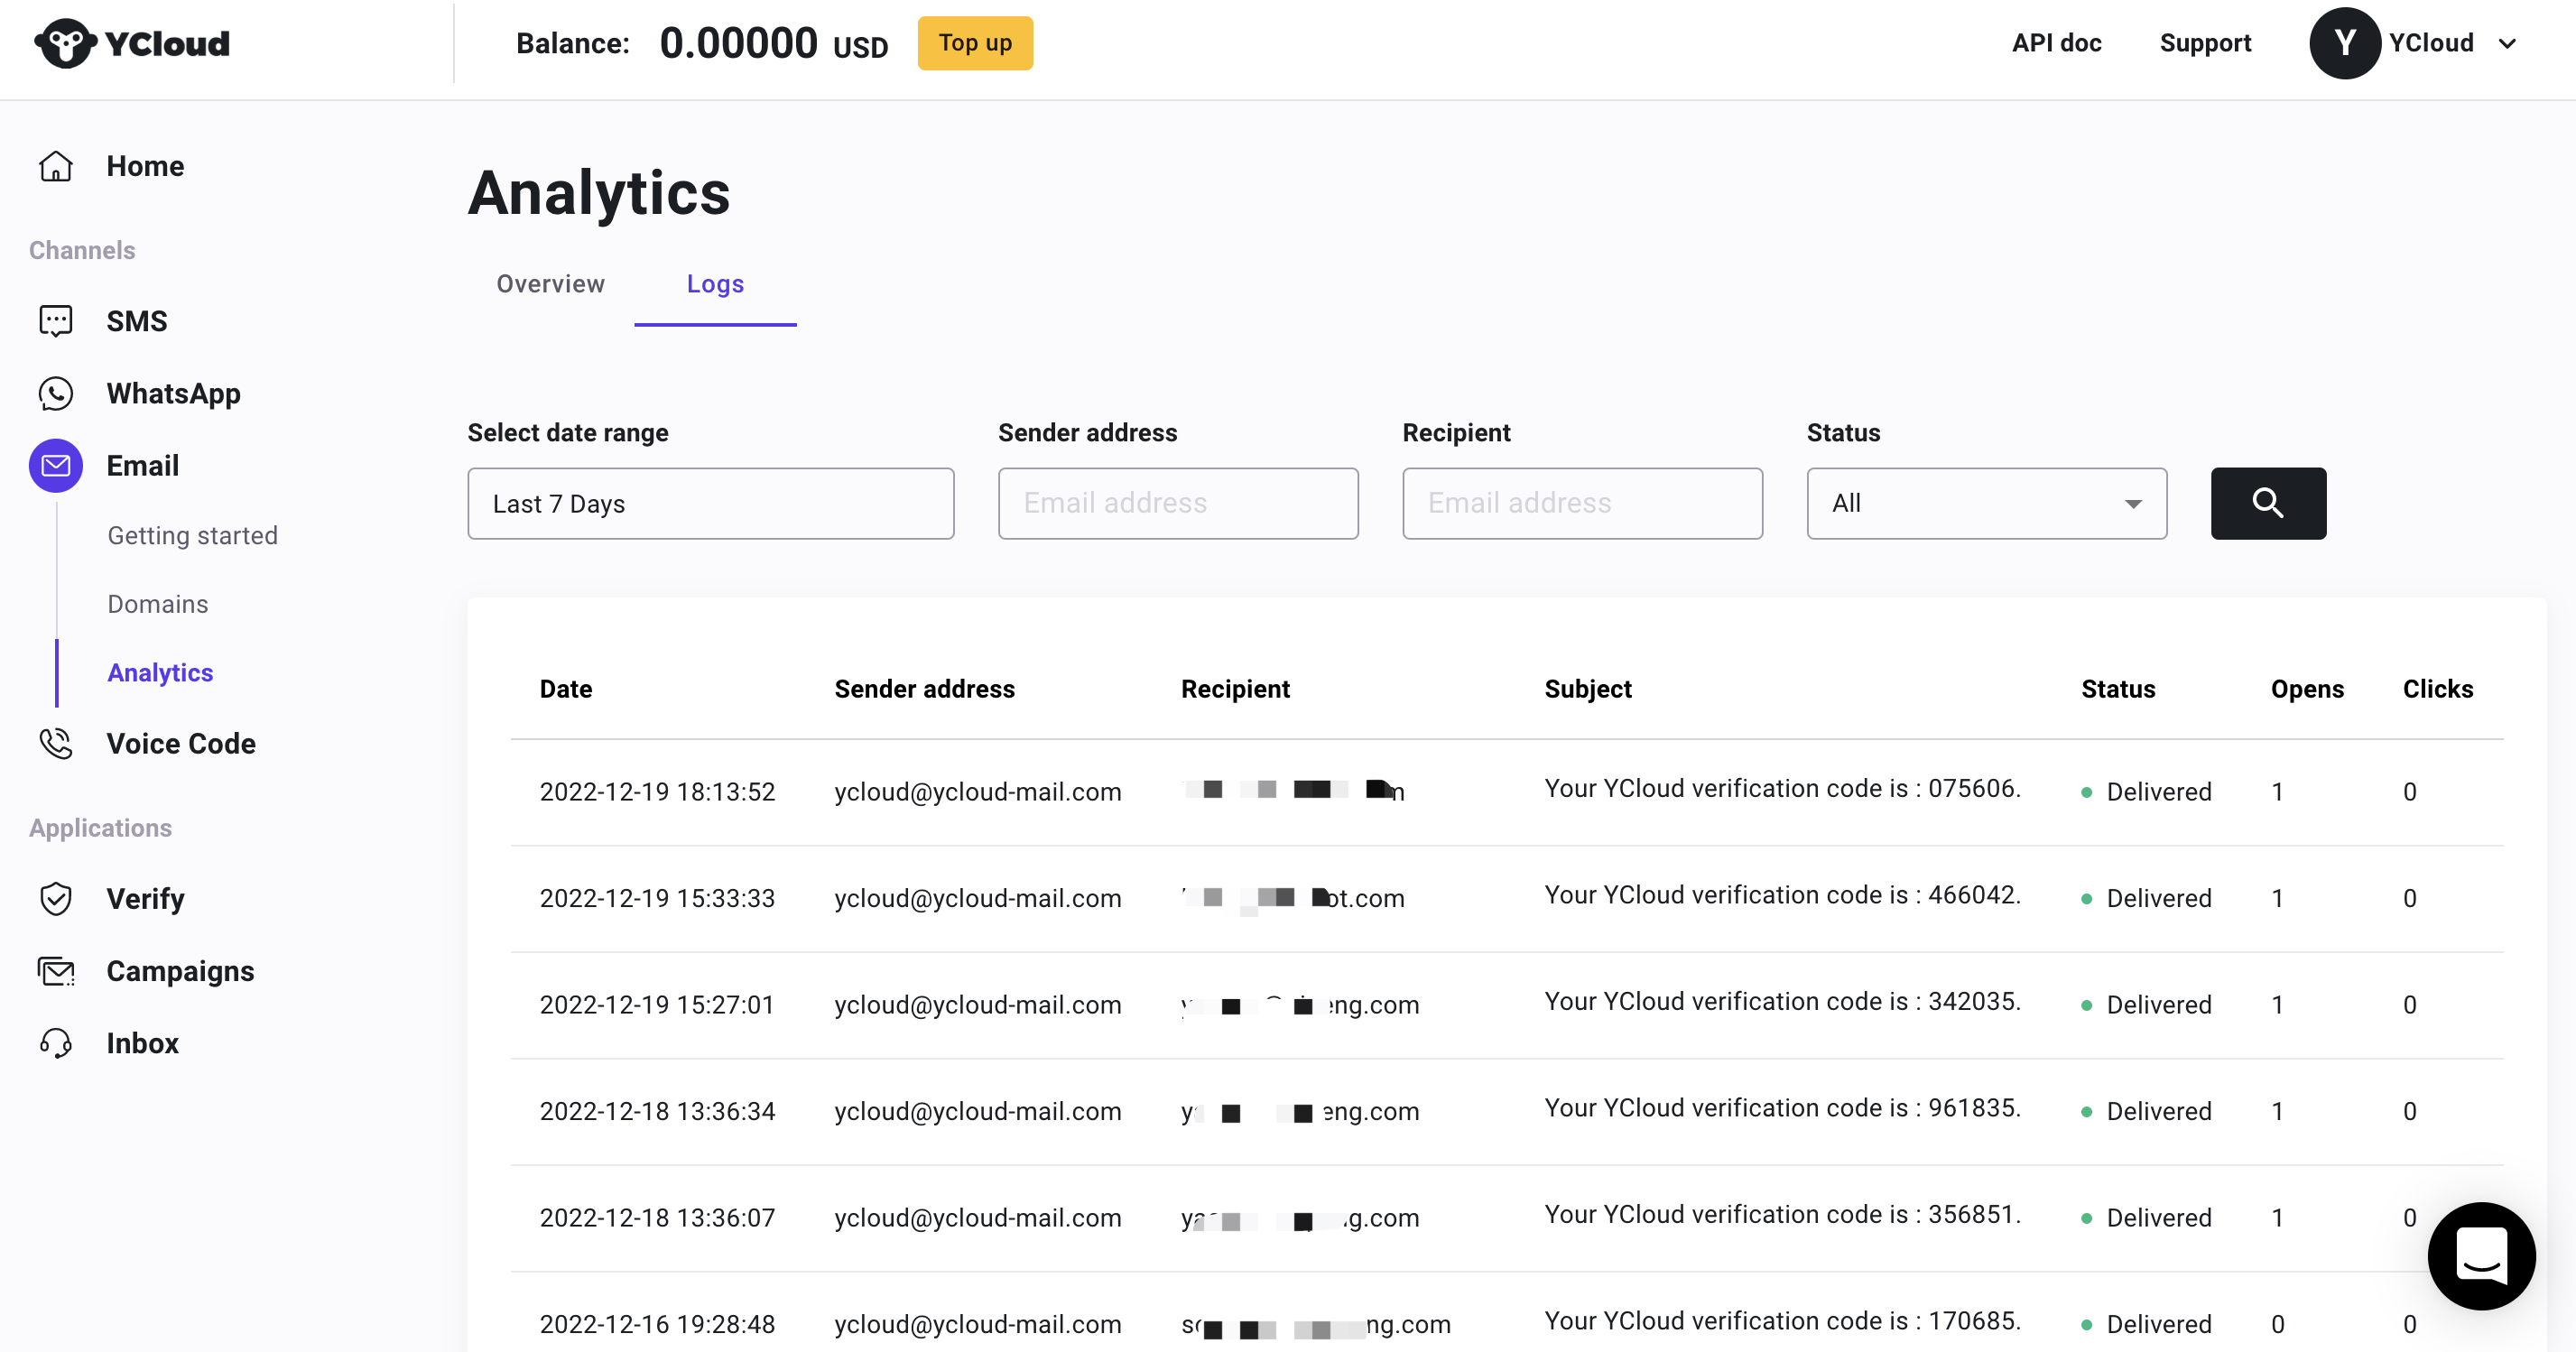This screenshot has width=2576, height=1352.
Task: Click the Email envelope icon
Action: (56, 466)
